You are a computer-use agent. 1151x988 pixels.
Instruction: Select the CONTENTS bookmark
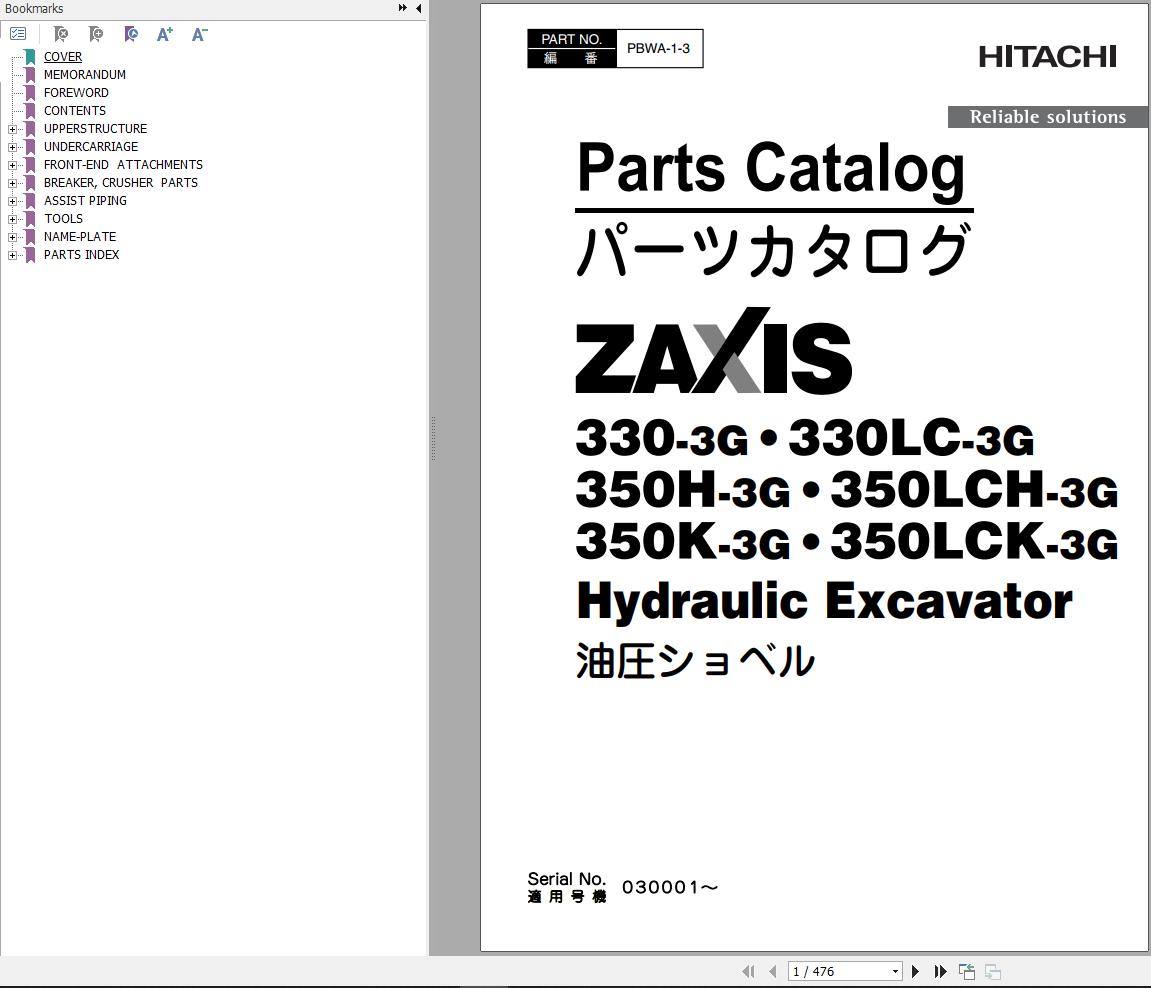[x=74, y=111]
